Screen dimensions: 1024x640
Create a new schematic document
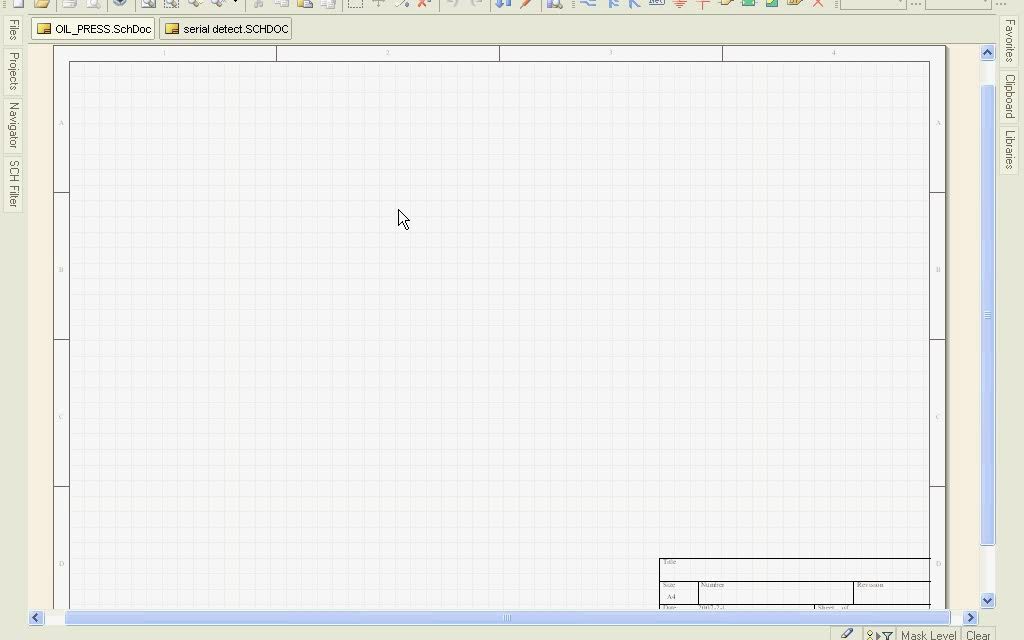[x=19, y=5]
